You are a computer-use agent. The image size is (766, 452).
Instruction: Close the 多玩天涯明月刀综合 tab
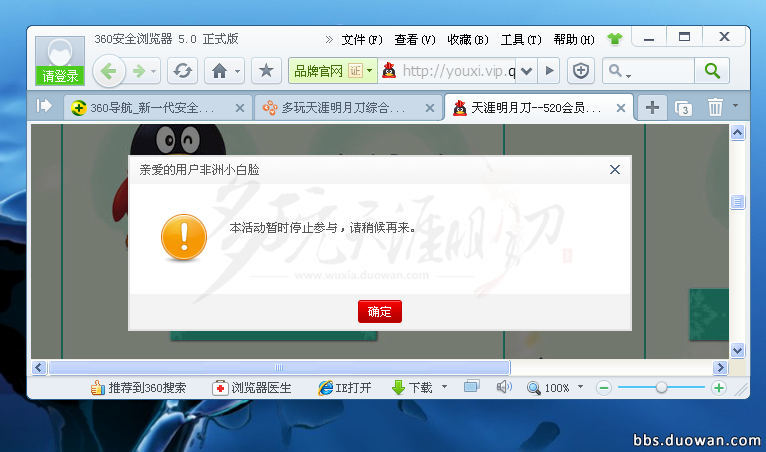430,108
